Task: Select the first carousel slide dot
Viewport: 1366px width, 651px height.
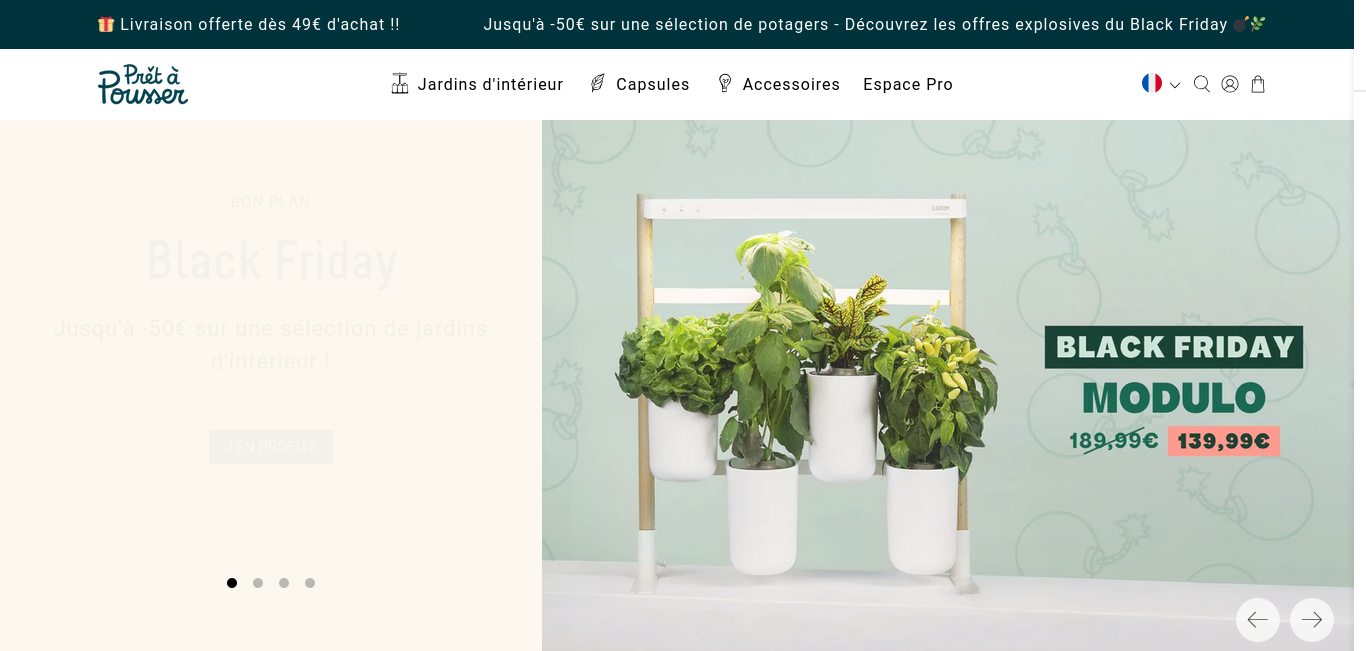Action: click(232, 583)
